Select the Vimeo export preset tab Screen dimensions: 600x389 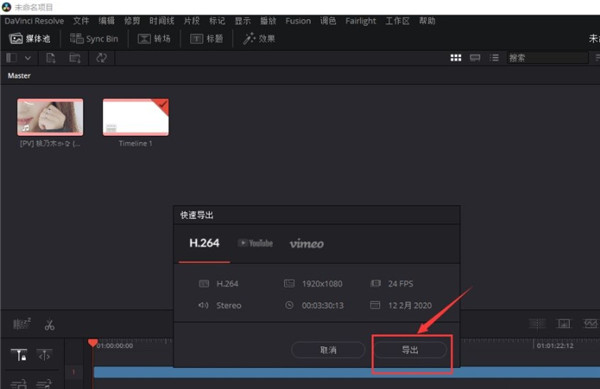click(307, 243)
